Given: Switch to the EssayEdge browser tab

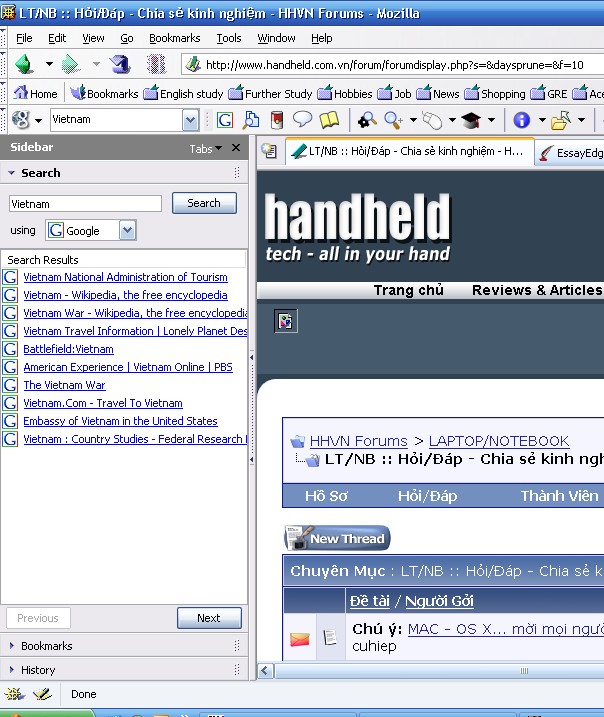Looking at the screenshot, I should pyautogui.click(x=570, y=152).
